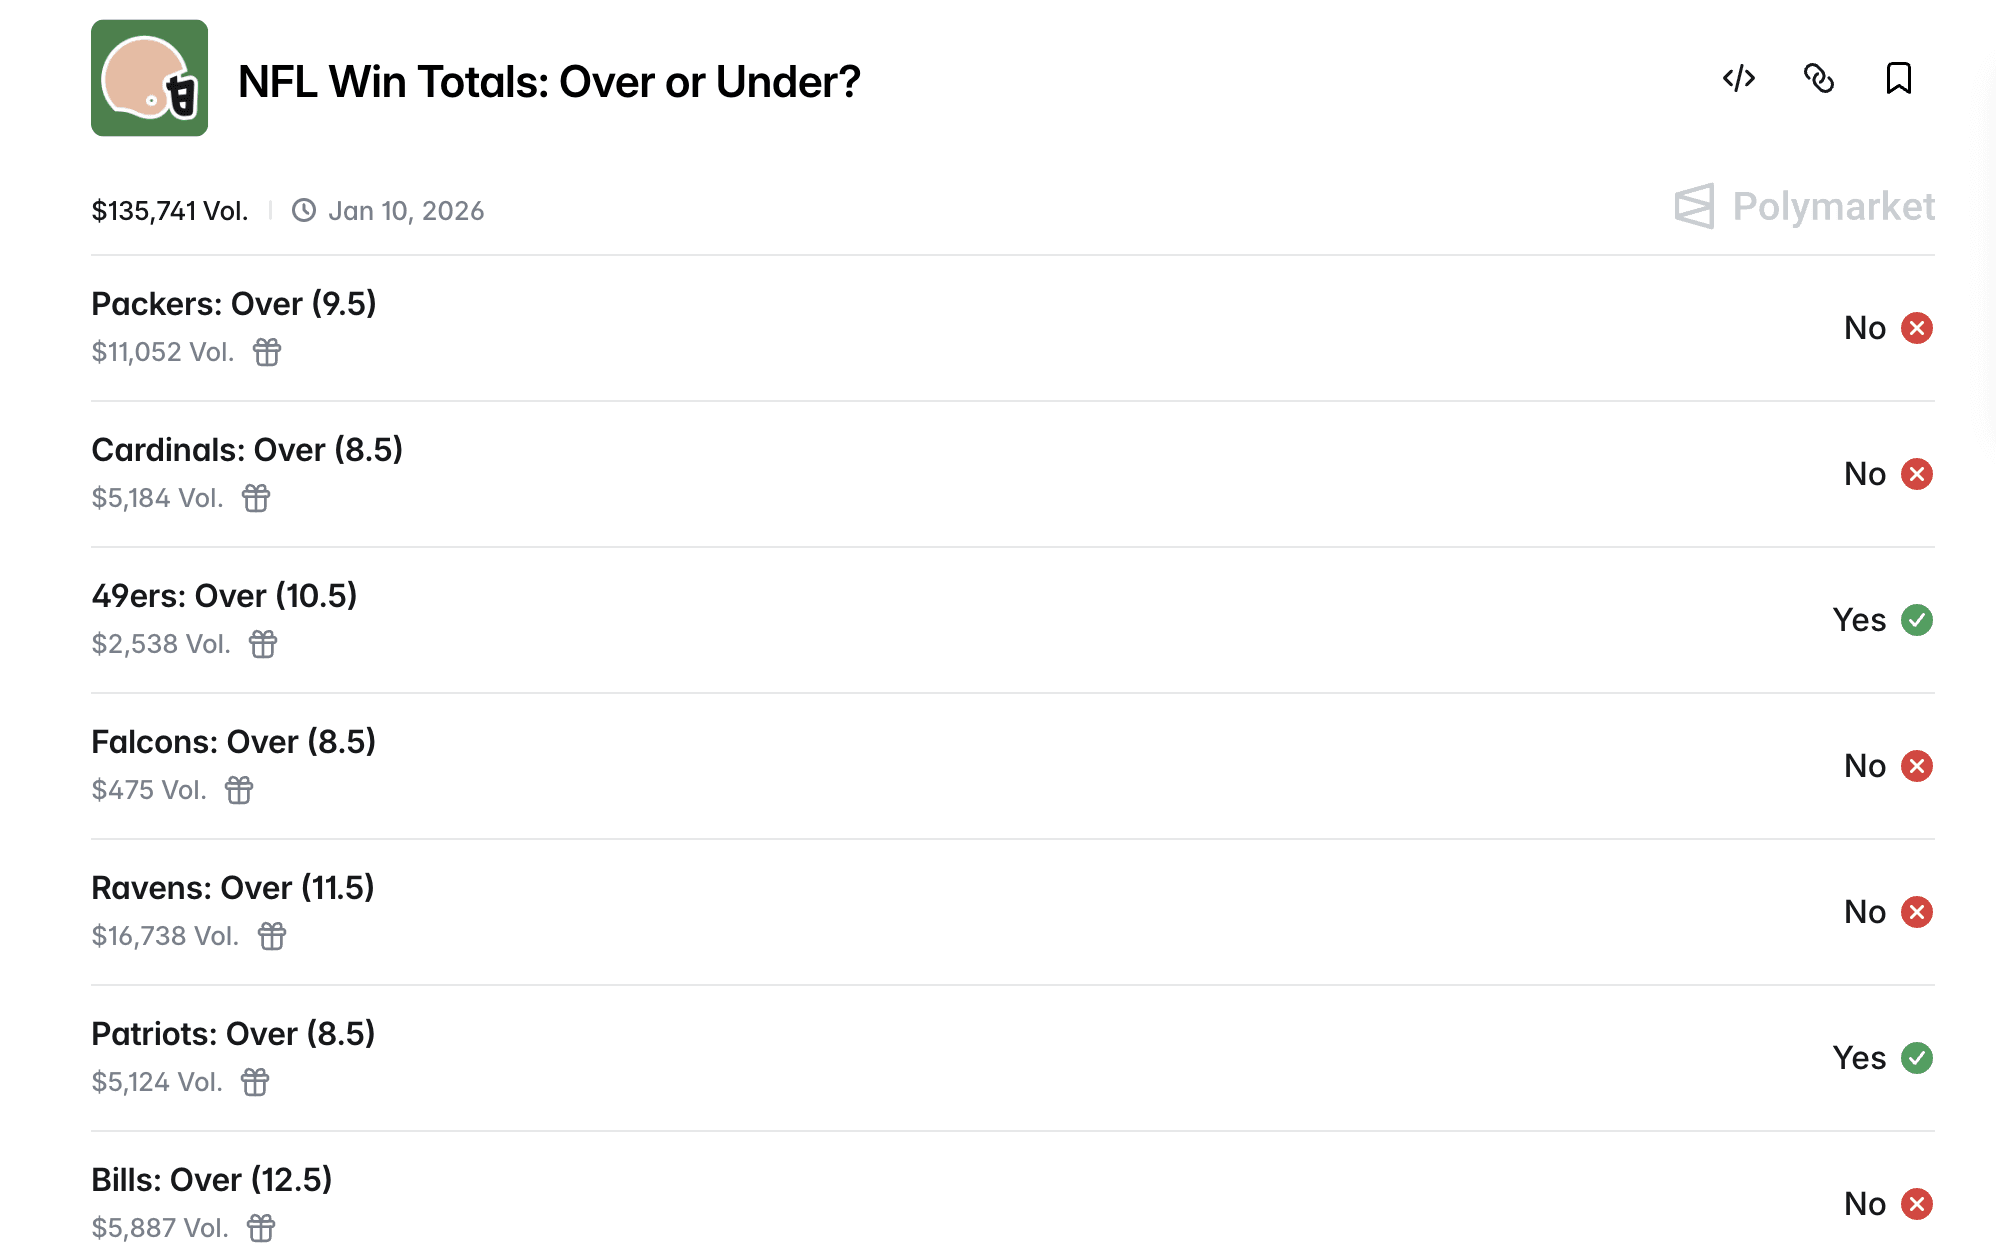Bookmark this NFL Win Totals market
The width and height of the screenshot is (1996, 1250).
tap(1898, 78)
